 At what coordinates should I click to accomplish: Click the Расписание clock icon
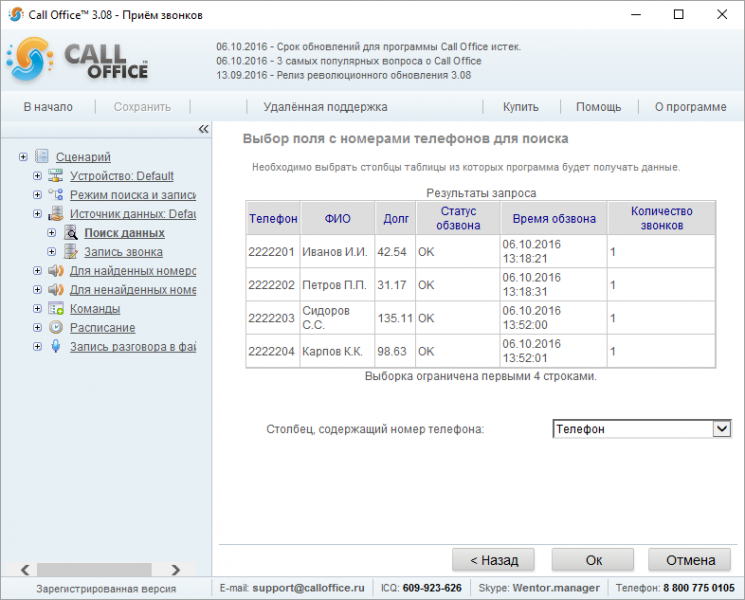tap(56, 328)
